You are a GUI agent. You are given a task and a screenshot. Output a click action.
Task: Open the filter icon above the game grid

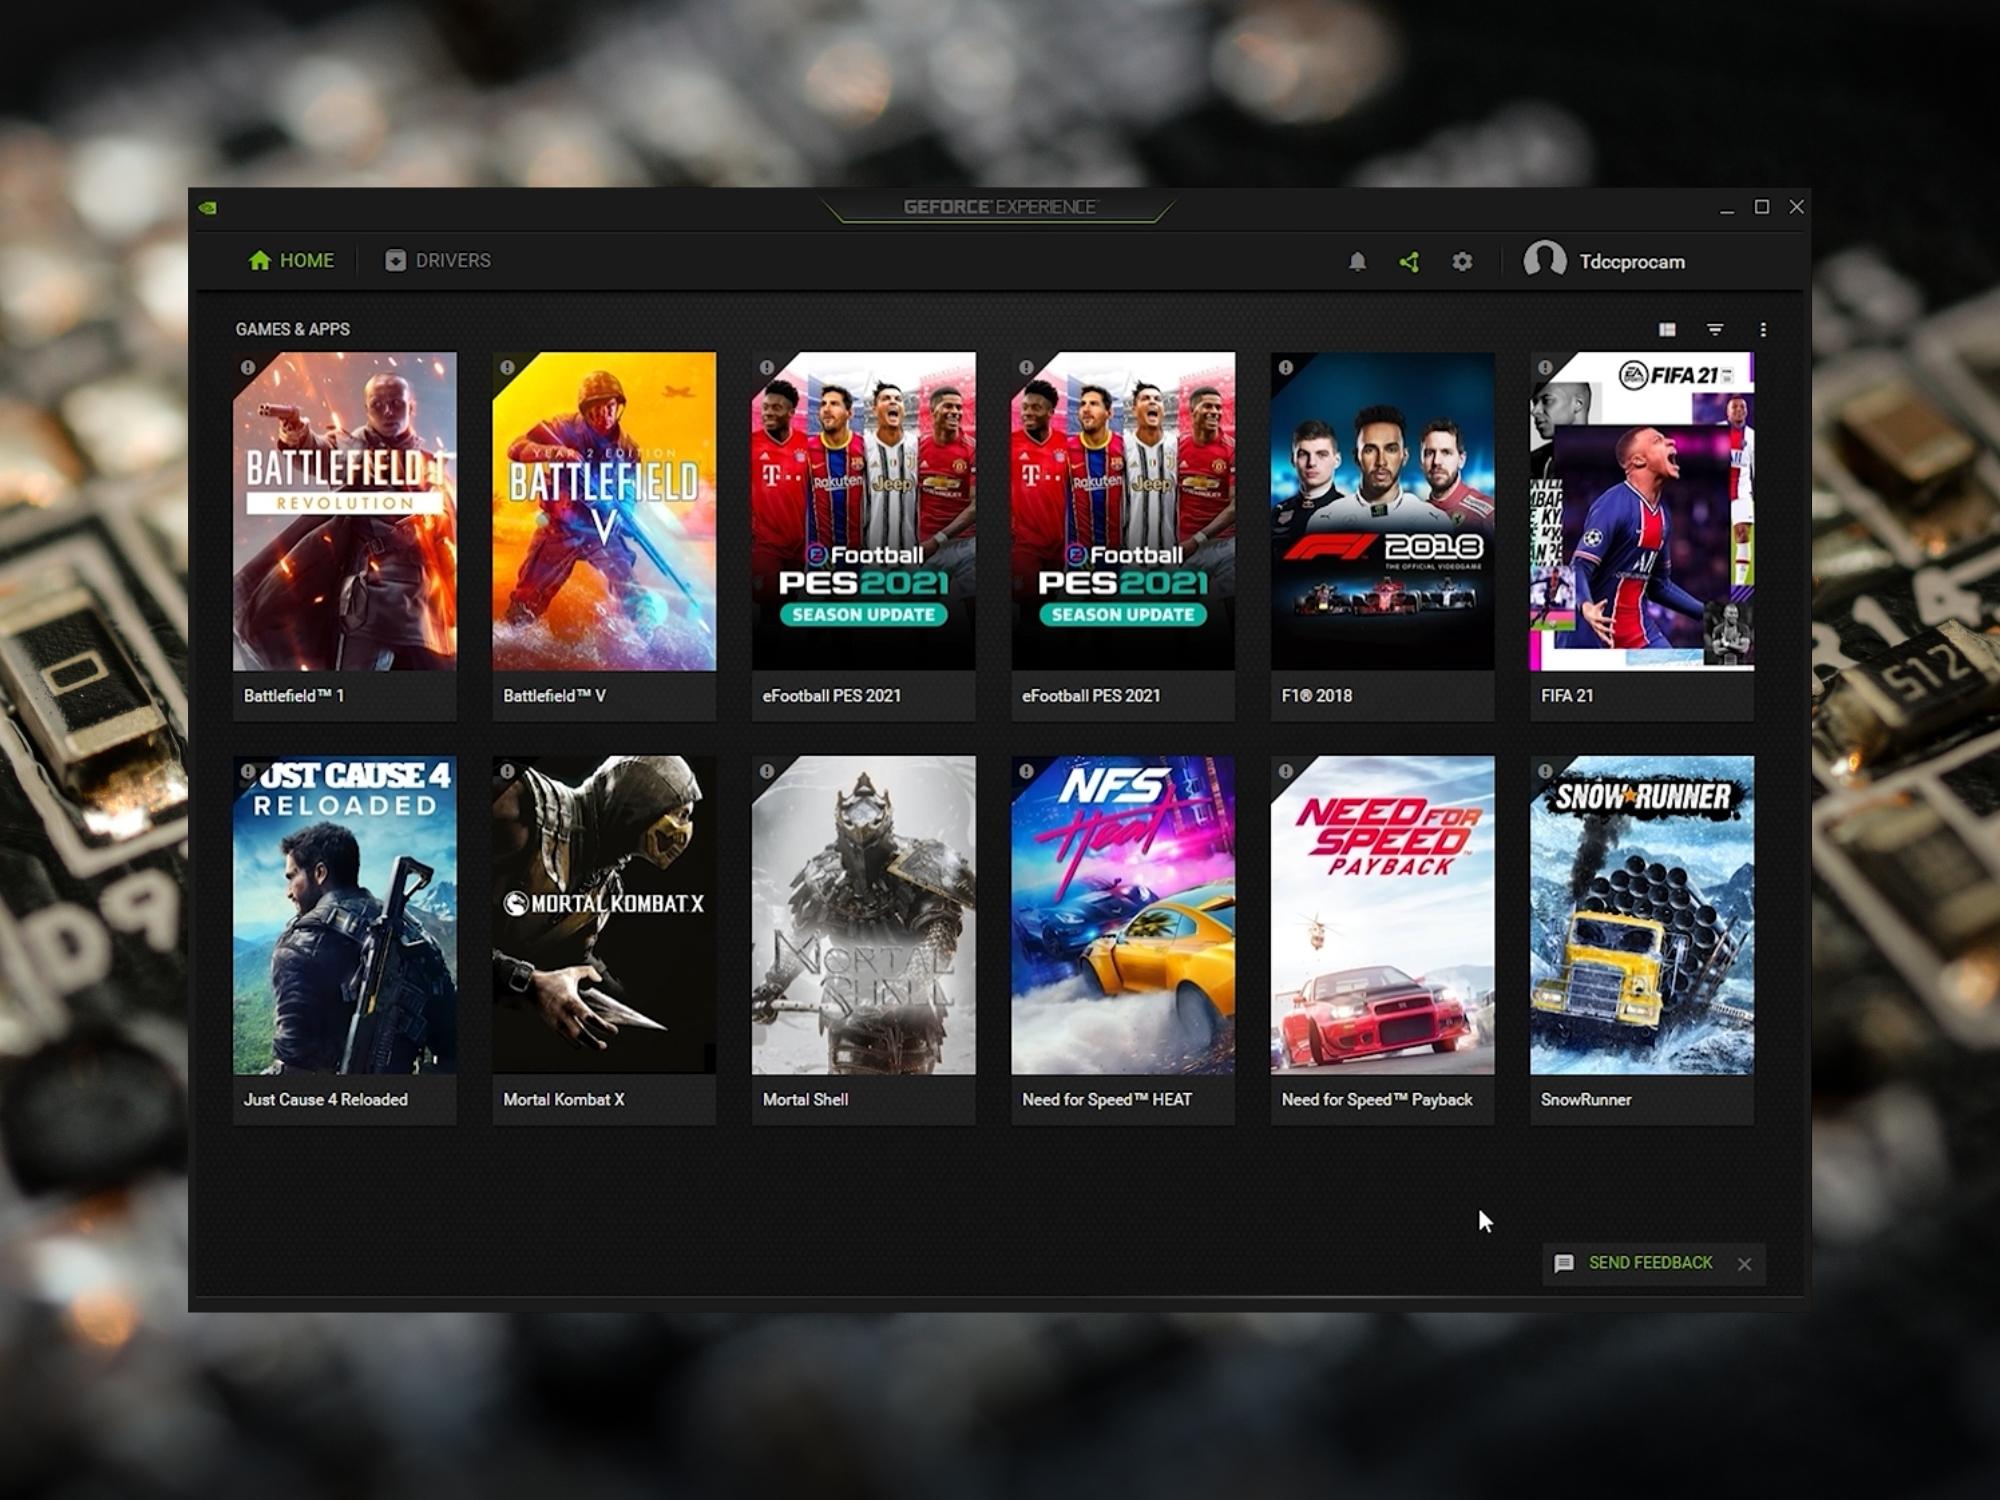coord(1714,329)
